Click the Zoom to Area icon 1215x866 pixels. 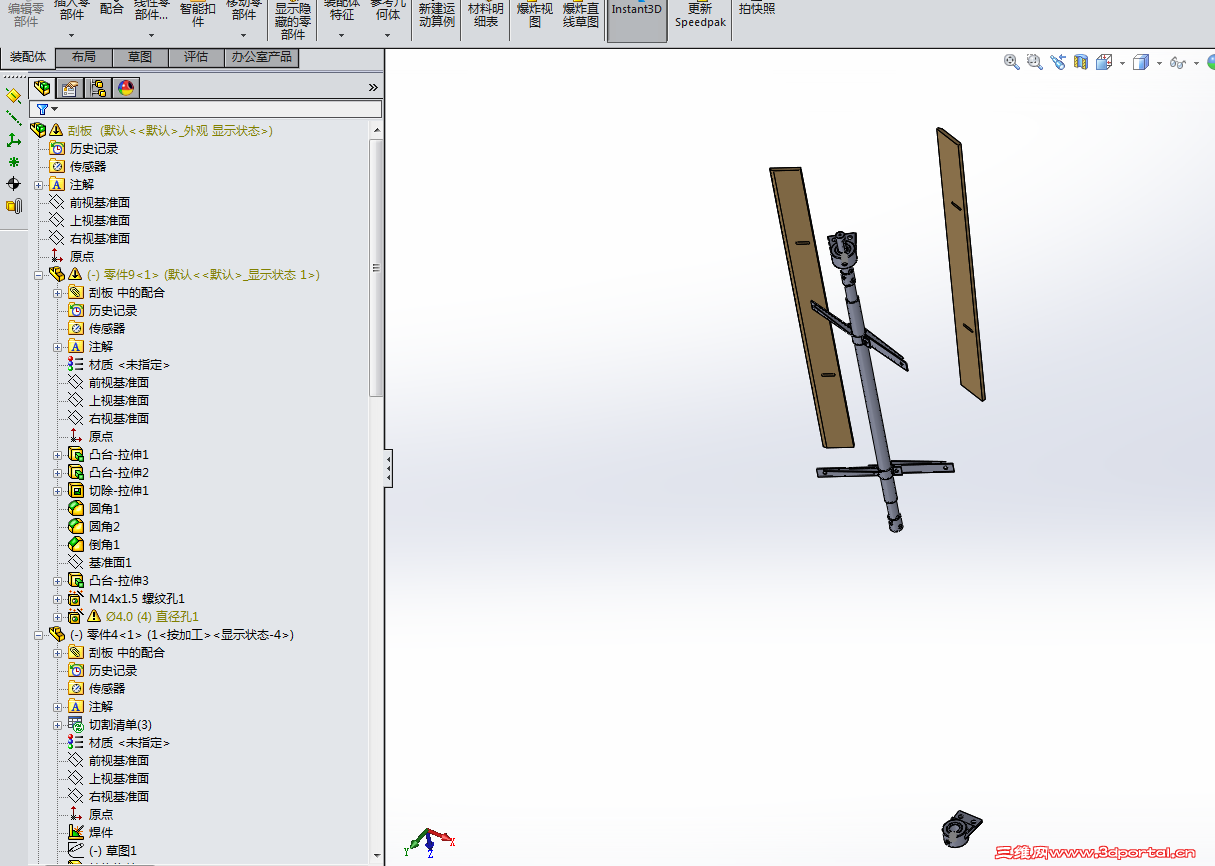click(1035, 62)
